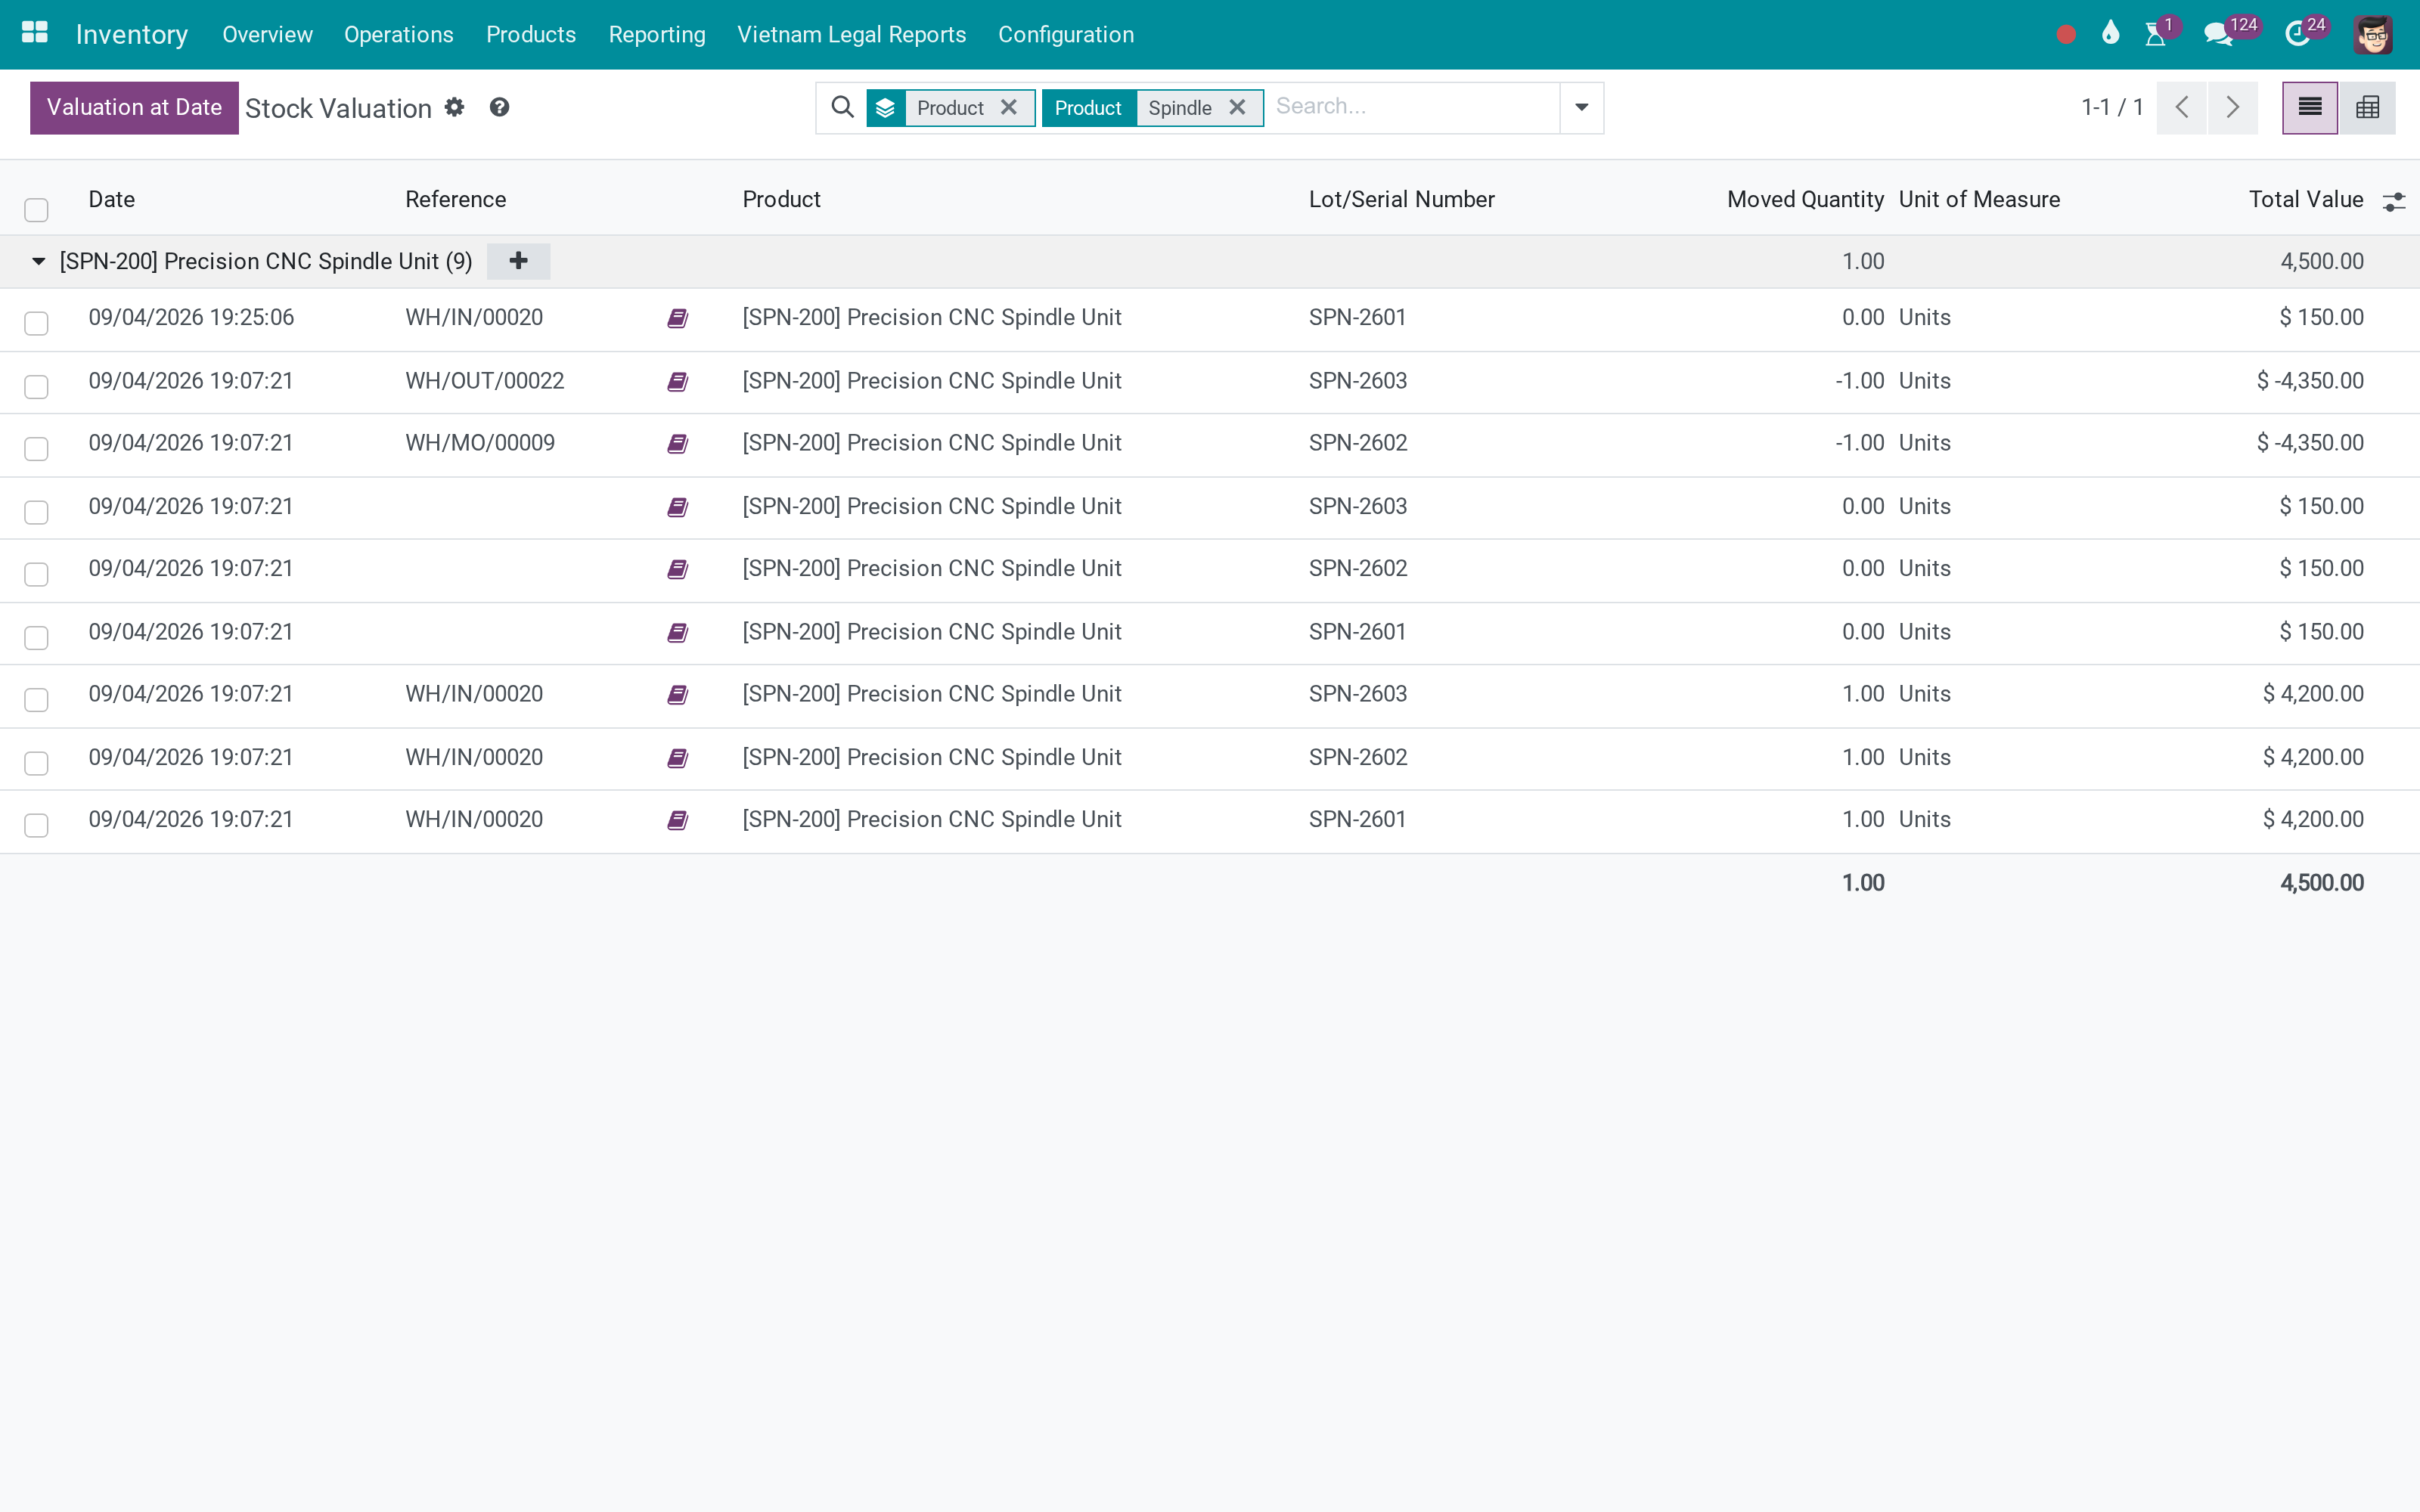Open the Configuration menu

(1066, 34)
